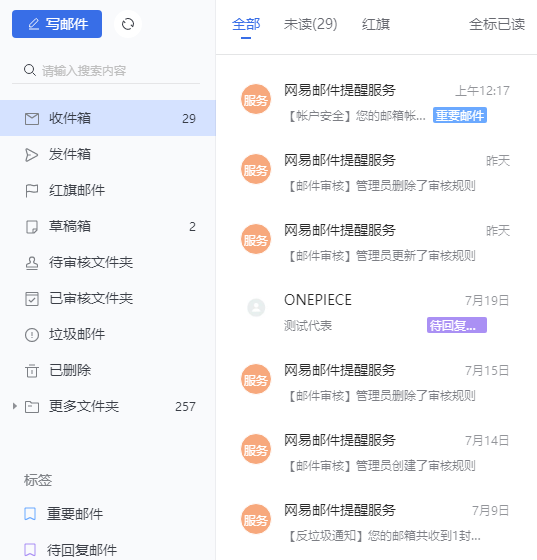Open the Inbox envelope icon
Image resolution: width=537 pixels, height=560 pixels.
tap(32, 119)
